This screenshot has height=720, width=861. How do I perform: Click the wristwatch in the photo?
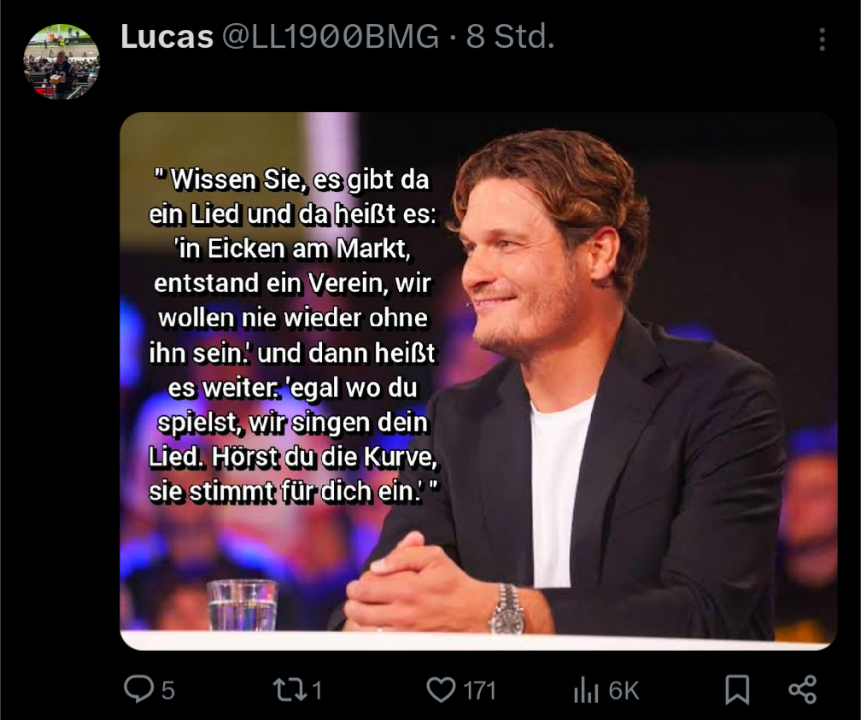(x=507, y=608)
